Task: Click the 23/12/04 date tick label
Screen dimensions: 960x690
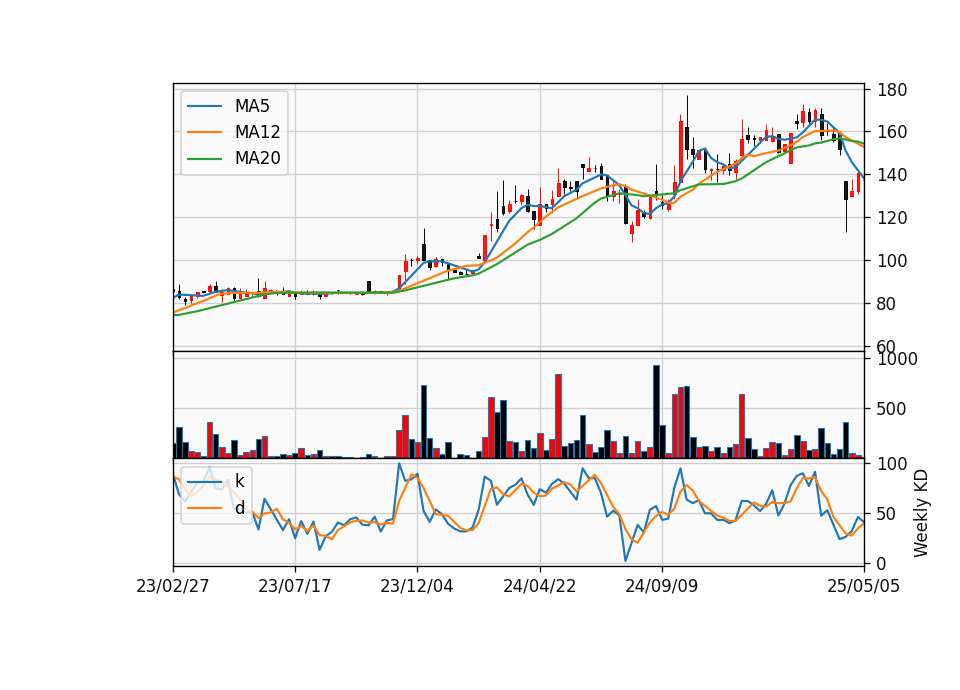Action: pyautogui.click(x=417, y=586)
